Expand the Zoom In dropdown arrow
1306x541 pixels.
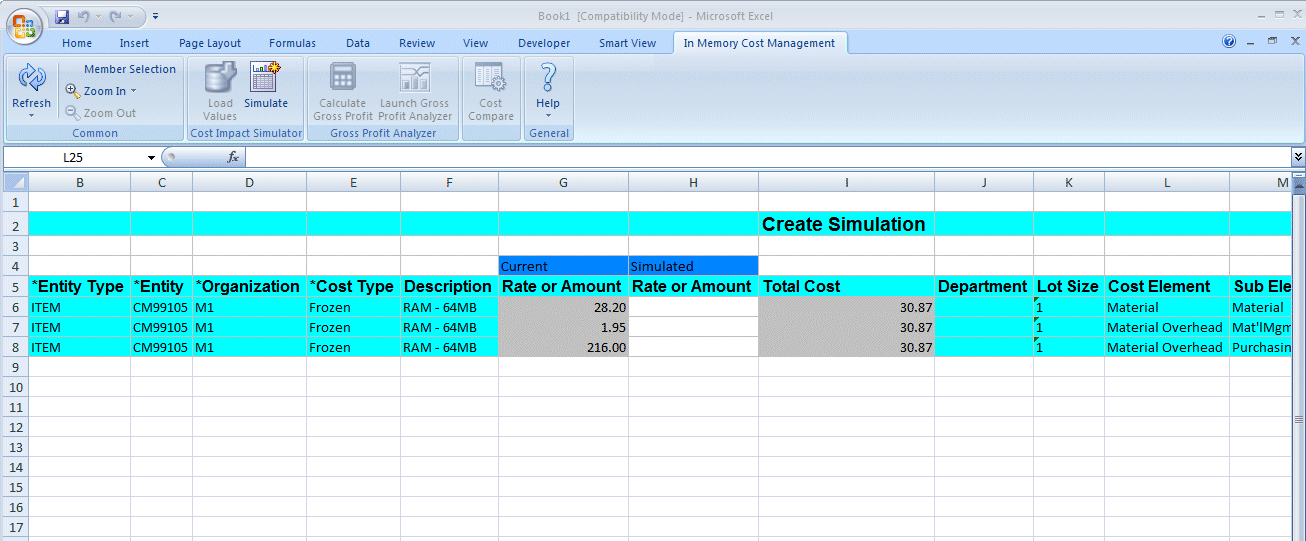[133, 91]
